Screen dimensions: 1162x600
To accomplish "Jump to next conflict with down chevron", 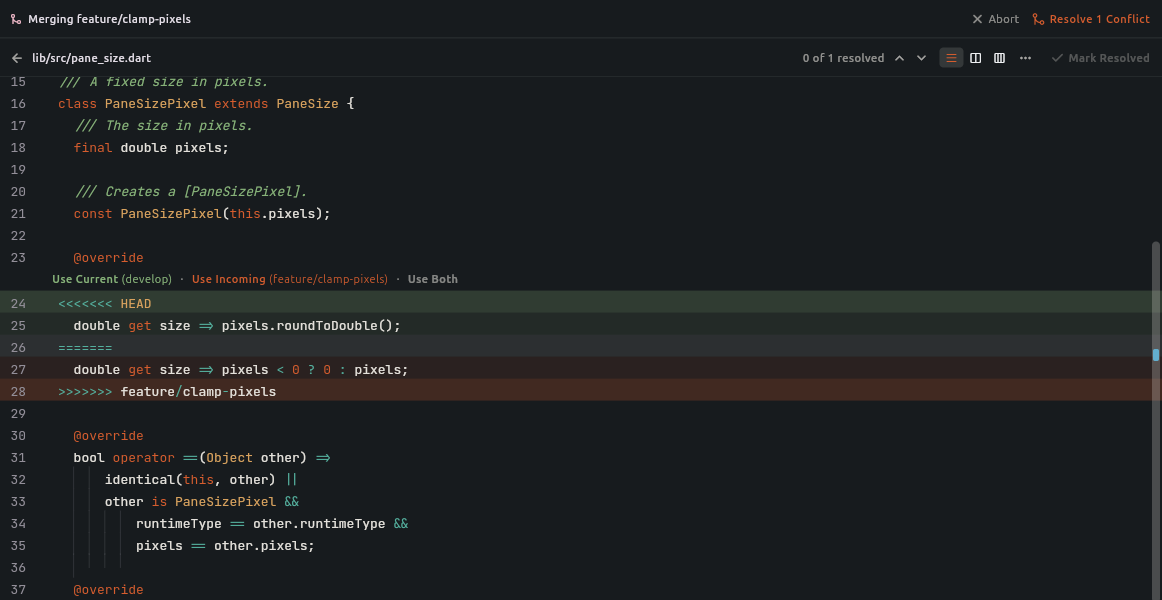I will [x=921, y=58].
